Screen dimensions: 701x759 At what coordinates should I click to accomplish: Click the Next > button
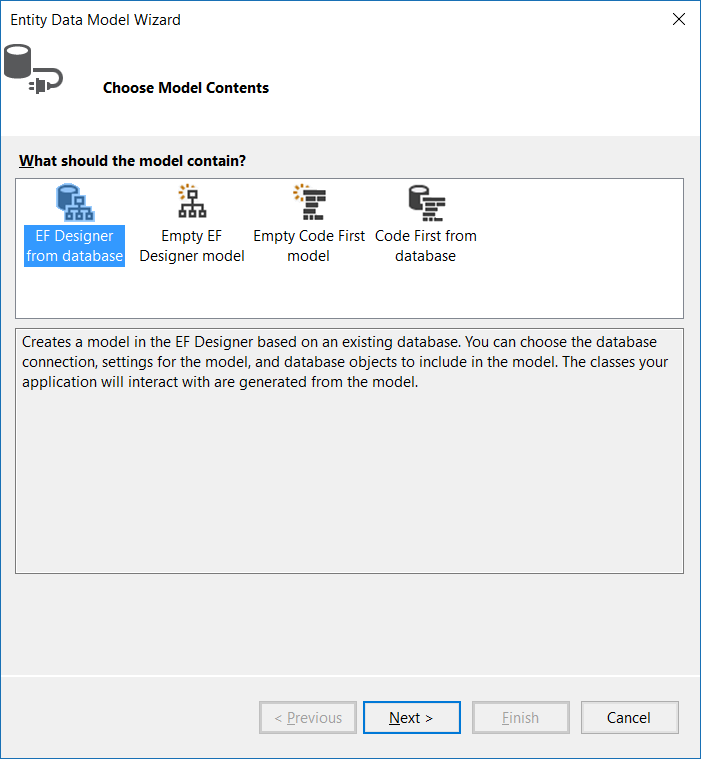(411, 717)
